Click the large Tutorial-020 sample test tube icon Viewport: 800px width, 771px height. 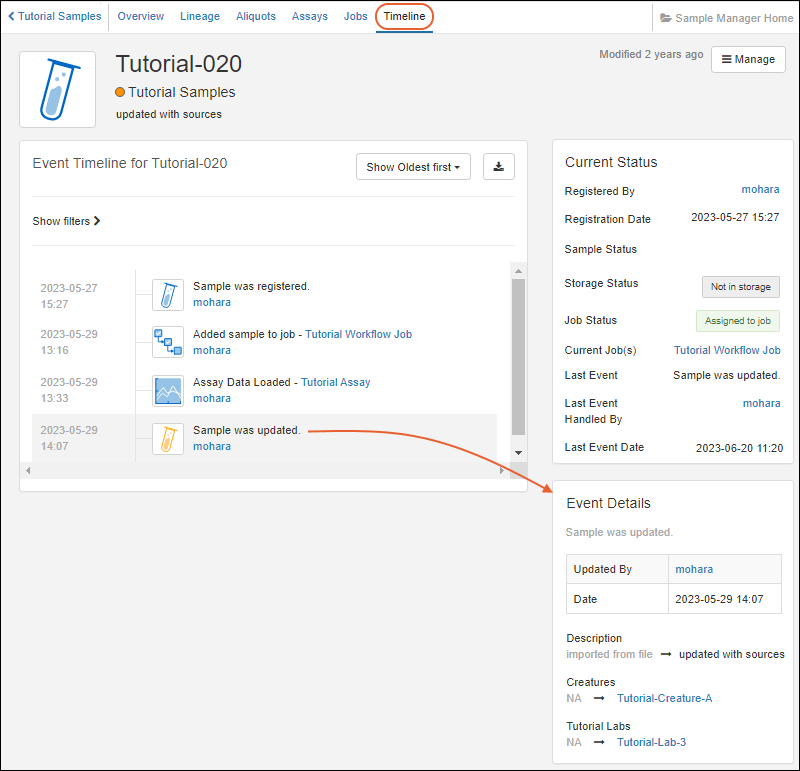pos(57,90)
